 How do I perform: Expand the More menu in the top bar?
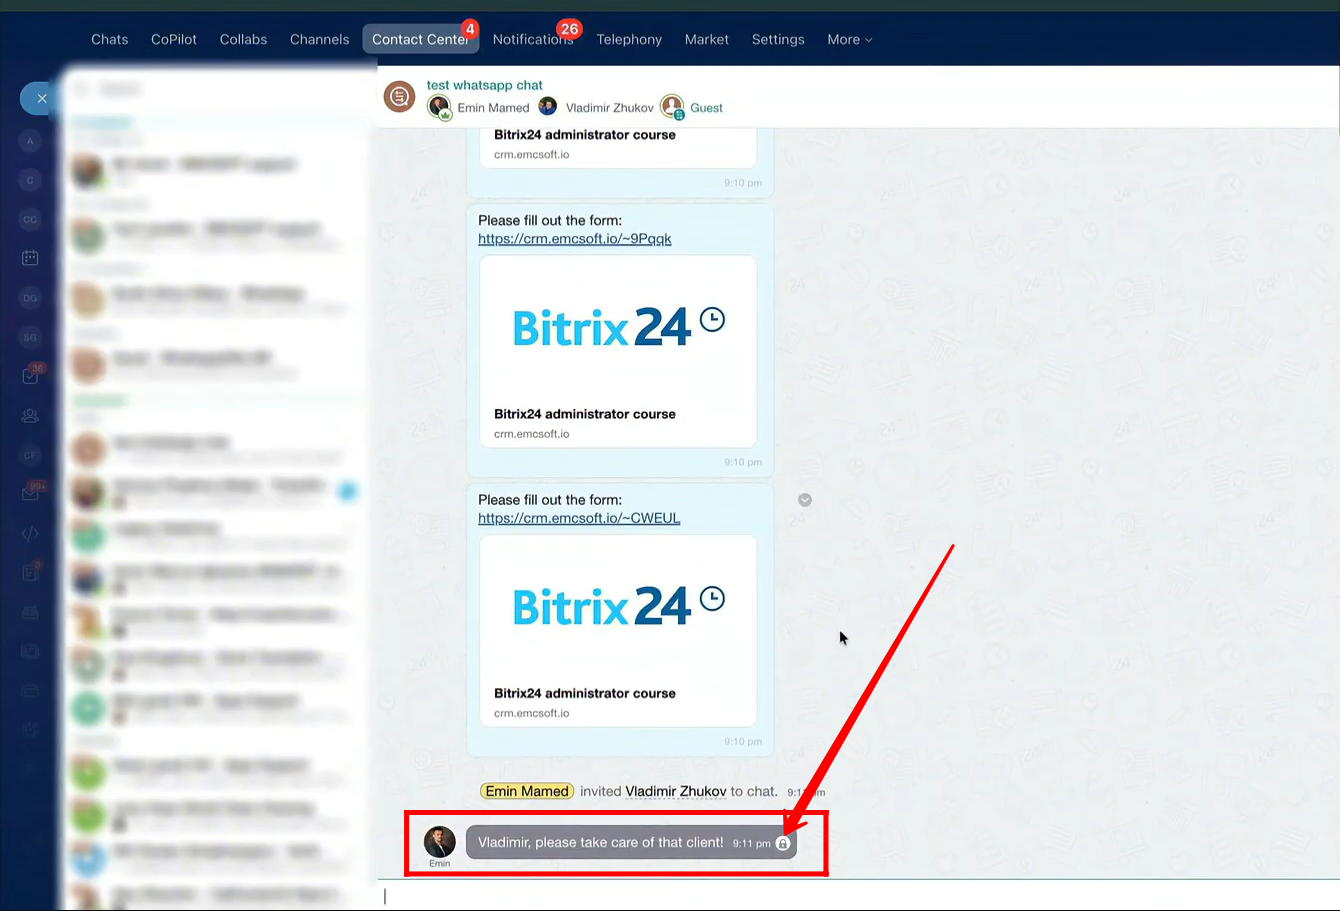[849, 39]
